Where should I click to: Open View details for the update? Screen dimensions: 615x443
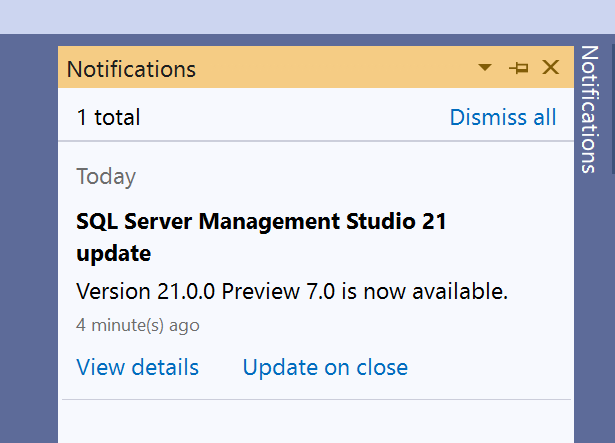coord(137,367)
